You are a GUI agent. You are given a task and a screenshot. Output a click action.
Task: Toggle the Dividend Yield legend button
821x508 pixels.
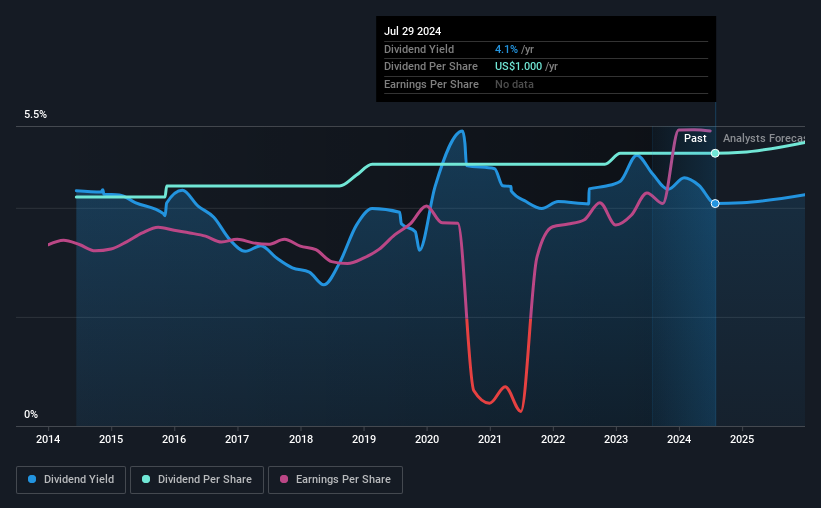tap(71, 480)
